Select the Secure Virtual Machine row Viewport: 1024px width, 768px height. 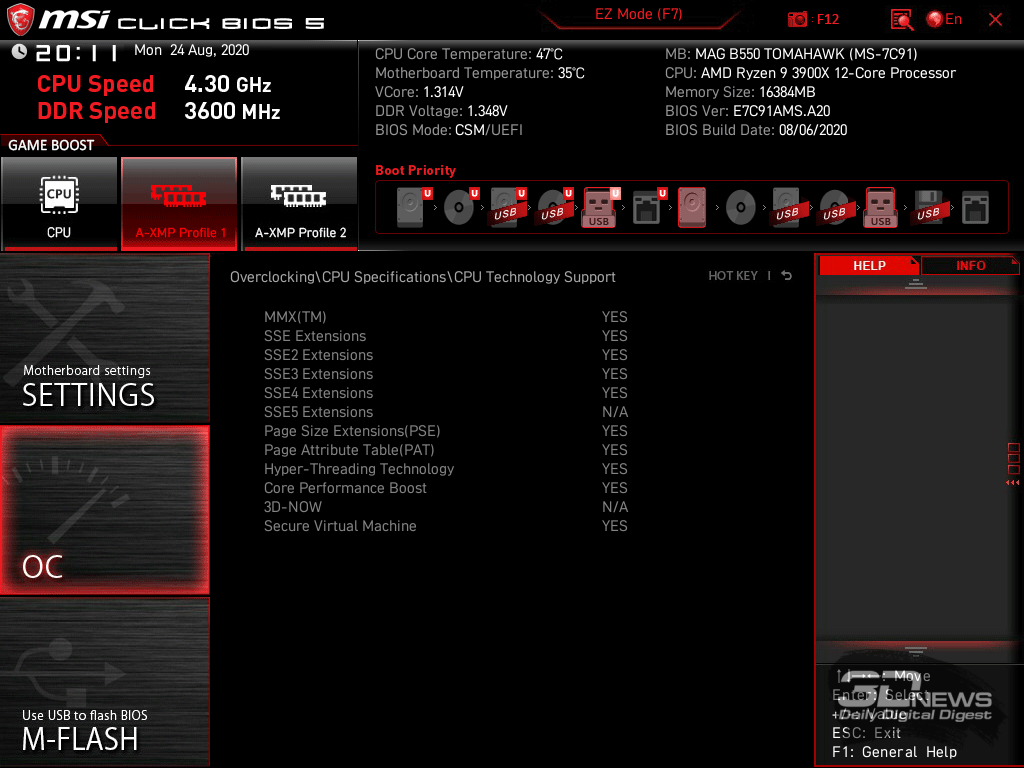(445, 525)
